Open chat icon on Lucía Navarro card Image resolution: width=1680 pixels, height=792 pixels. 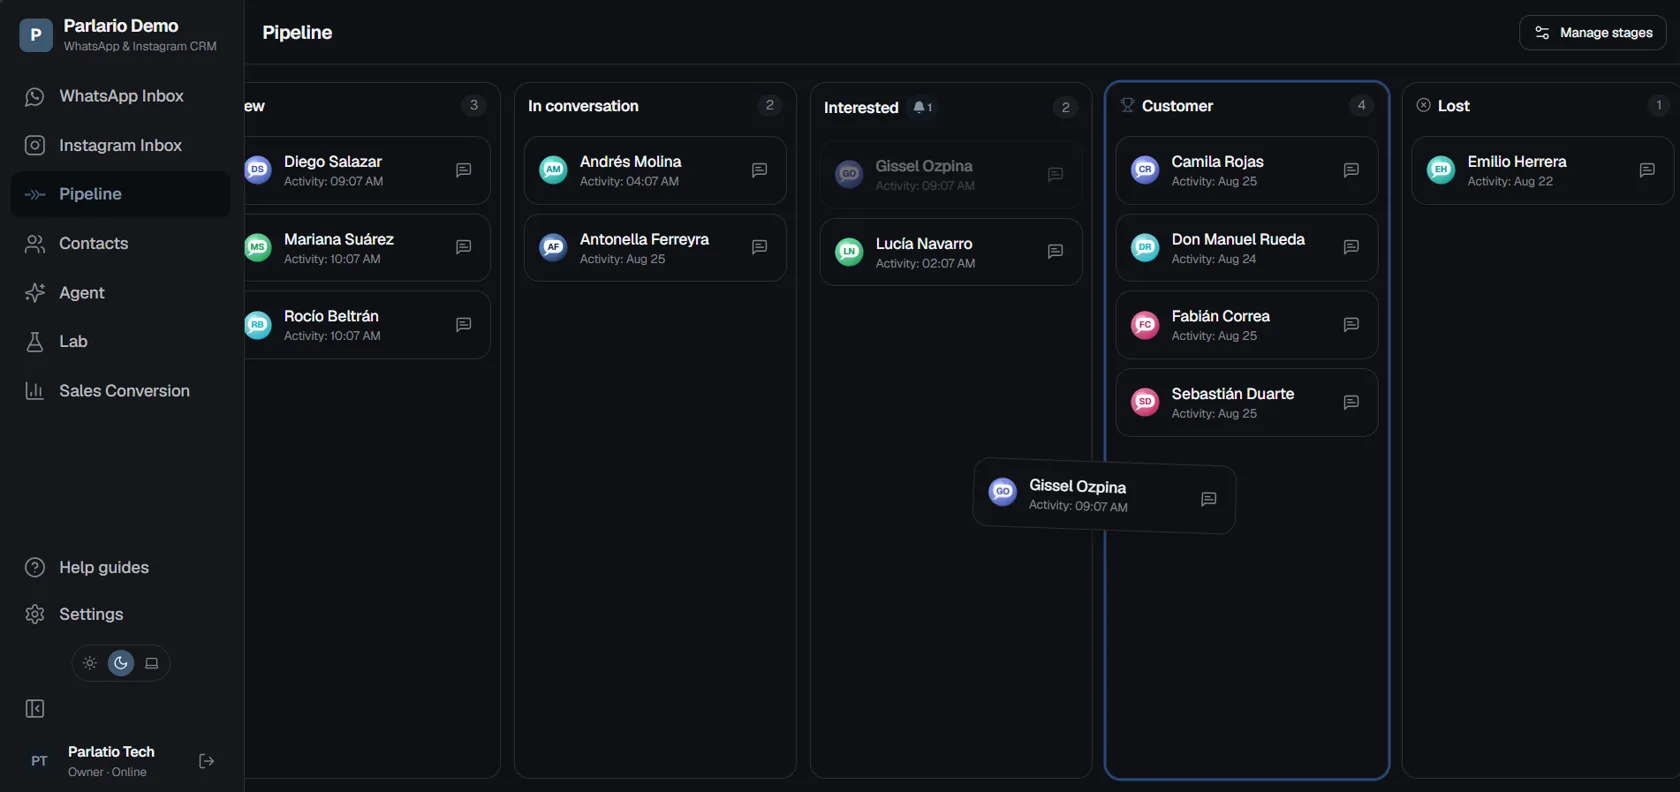pyautogui.click(x=1055, y=251)
